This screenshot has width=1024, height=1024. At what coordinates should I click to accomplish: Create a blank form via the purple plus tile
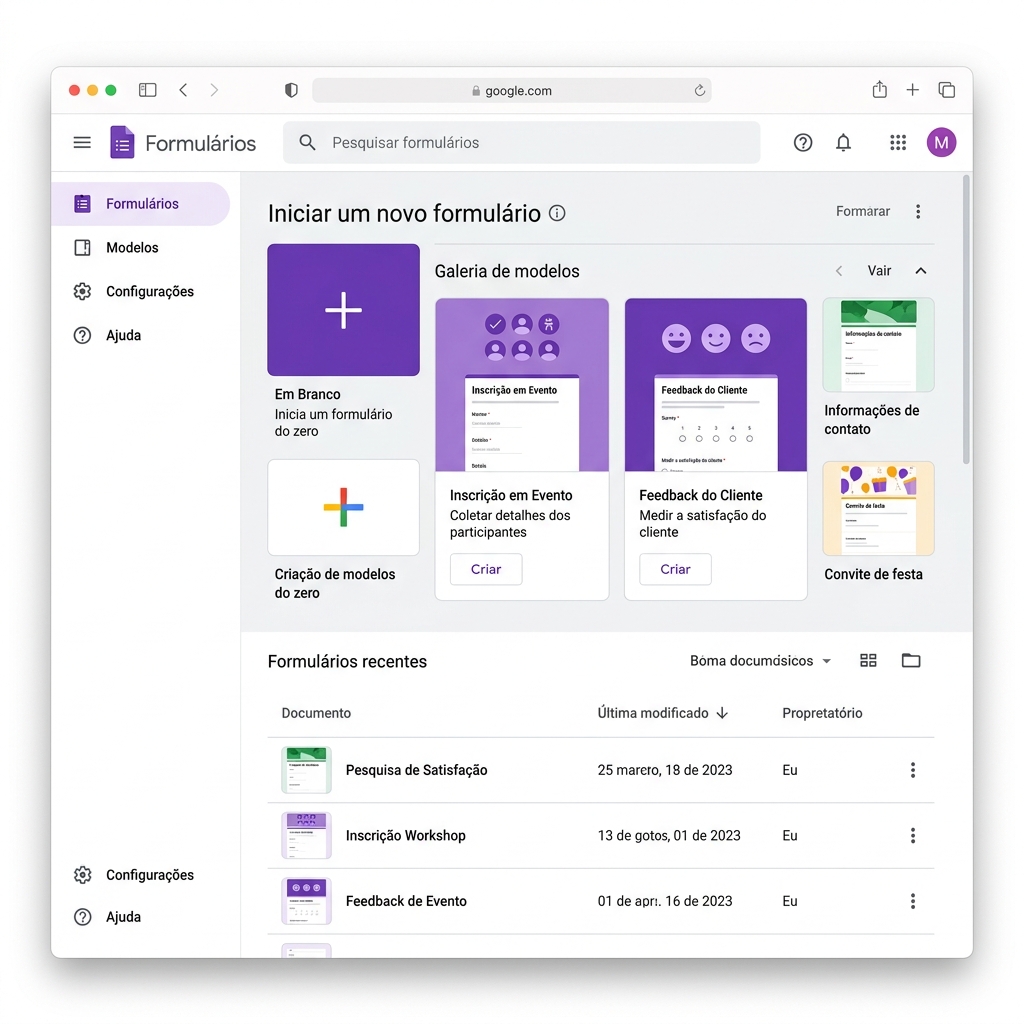(x=344, y=310)
